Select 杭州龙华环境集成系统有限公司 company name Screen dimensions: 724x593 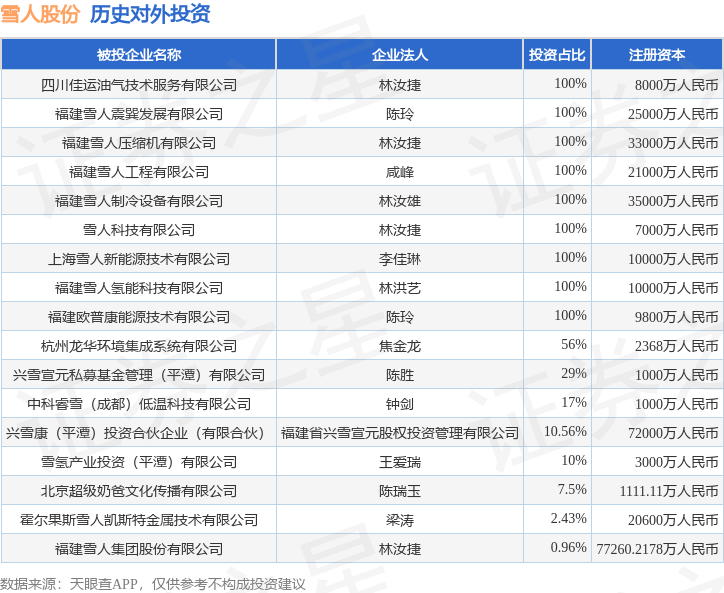click(x=139, y=346)
